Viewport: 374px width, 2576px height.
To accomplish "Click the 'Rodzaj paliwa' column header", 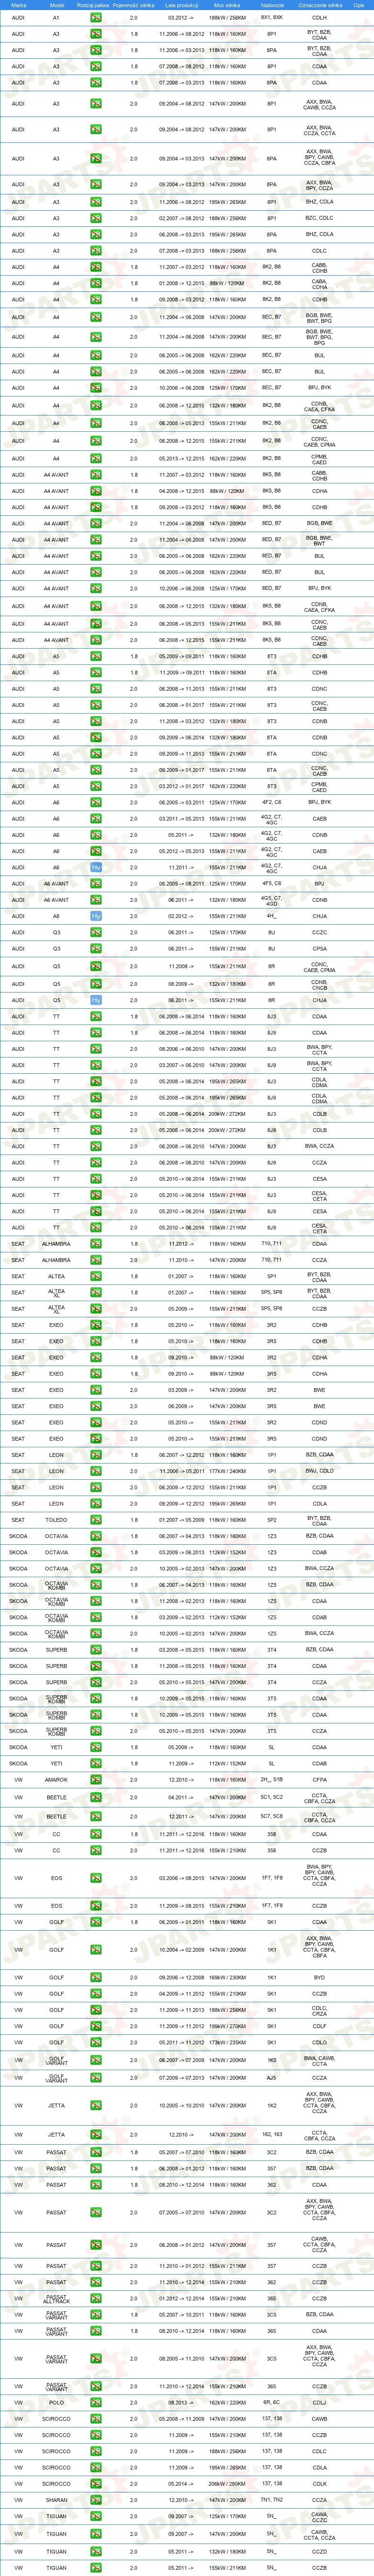I will click(x=93, y=5).
